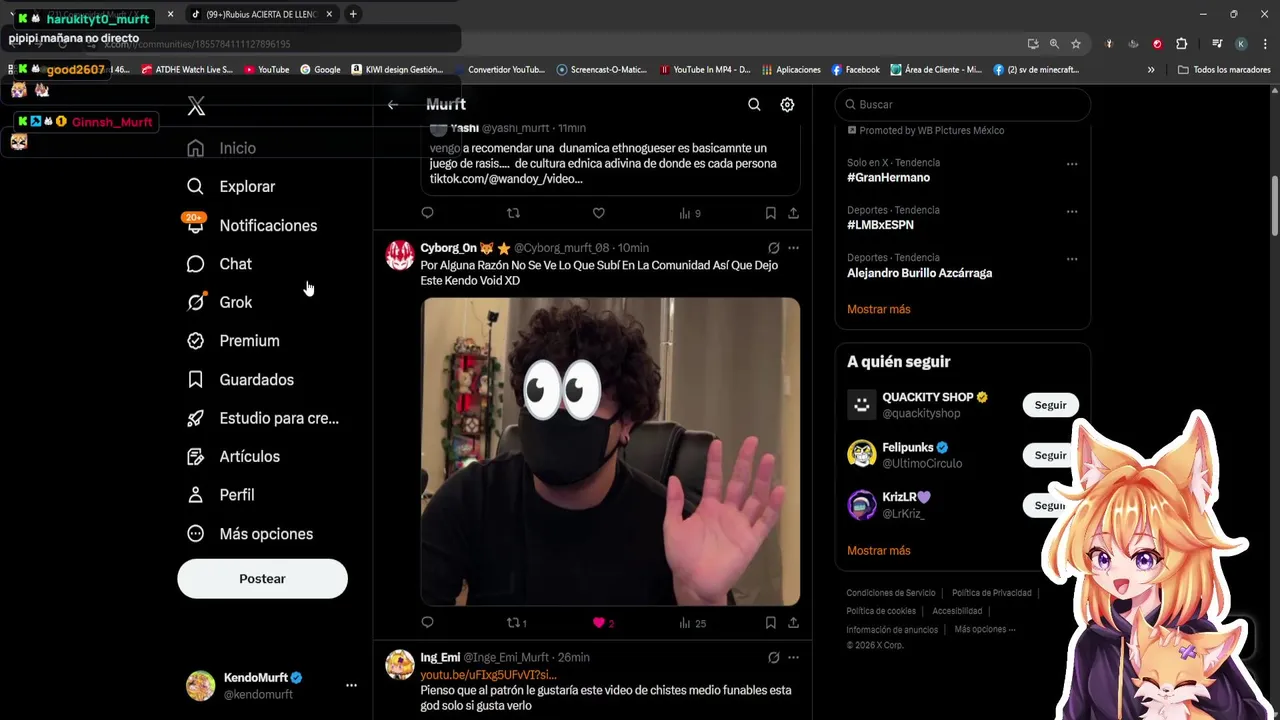Open Grok actions on Ing_Emi post
1280x720 pixels.
774,658
